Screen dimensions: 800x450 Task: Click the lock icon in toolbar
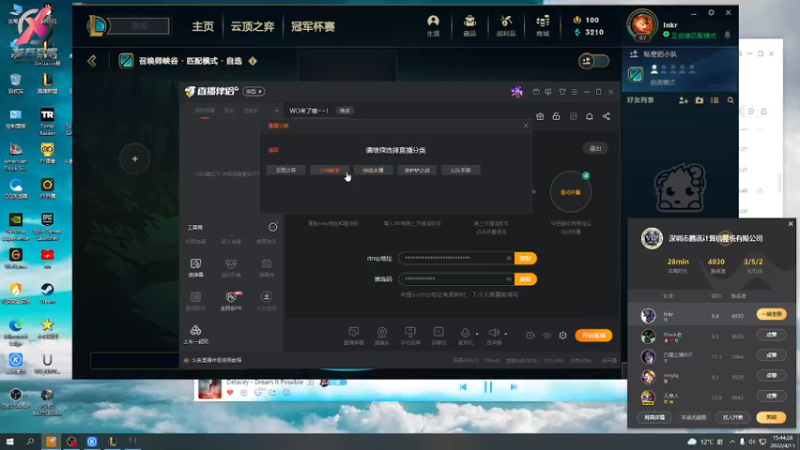pos(556,116)
